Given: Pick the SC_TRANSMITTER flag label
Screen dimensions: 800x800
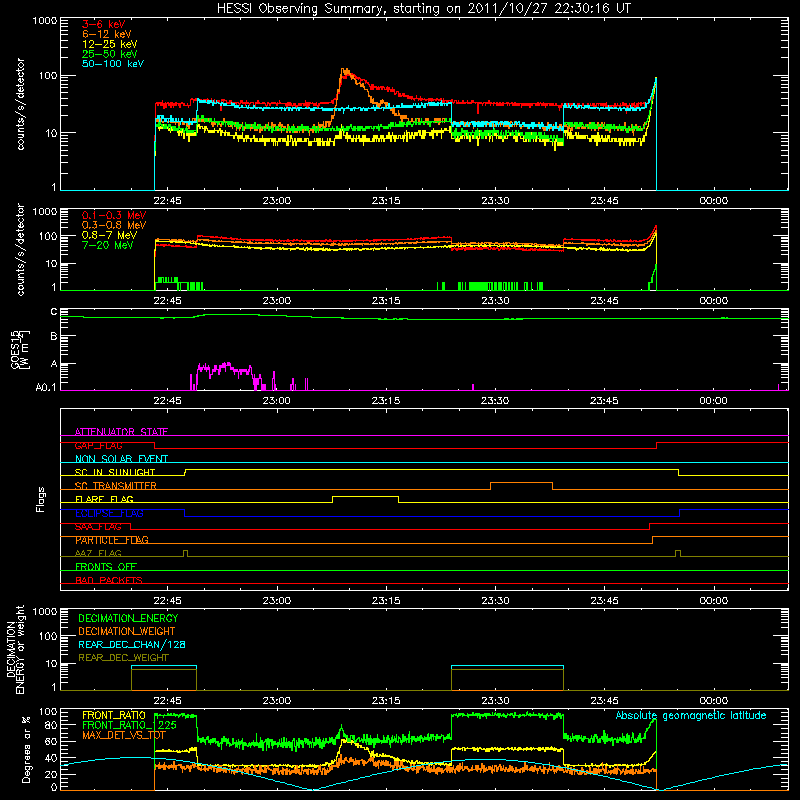Looking at the screenshot, I should click(116, 486).
